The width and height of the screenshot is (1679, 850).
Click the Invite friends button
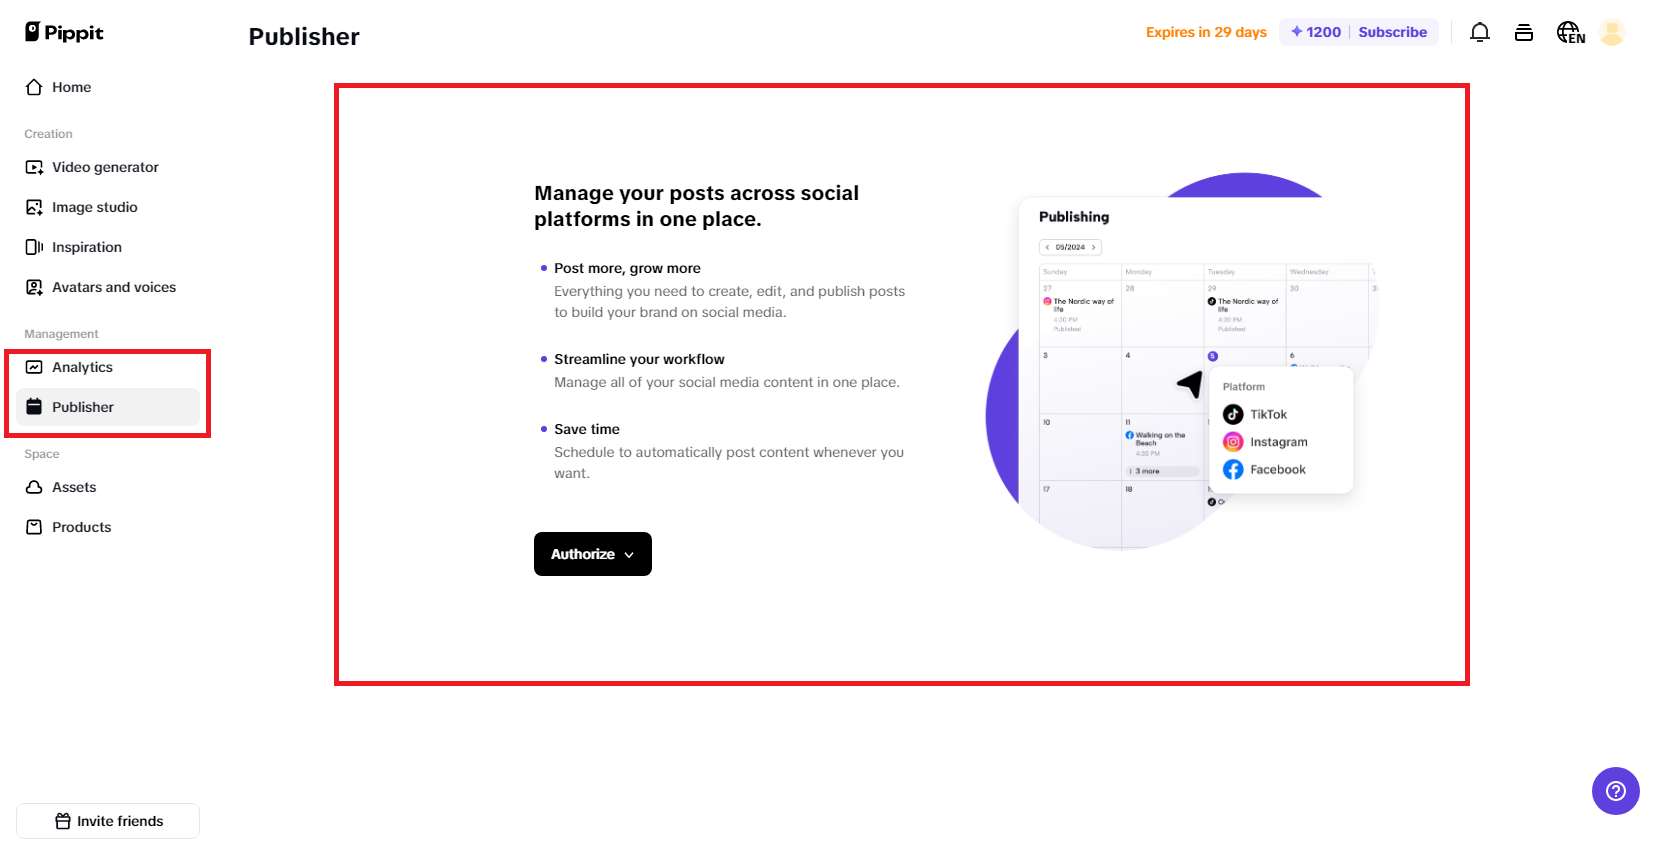107,820
